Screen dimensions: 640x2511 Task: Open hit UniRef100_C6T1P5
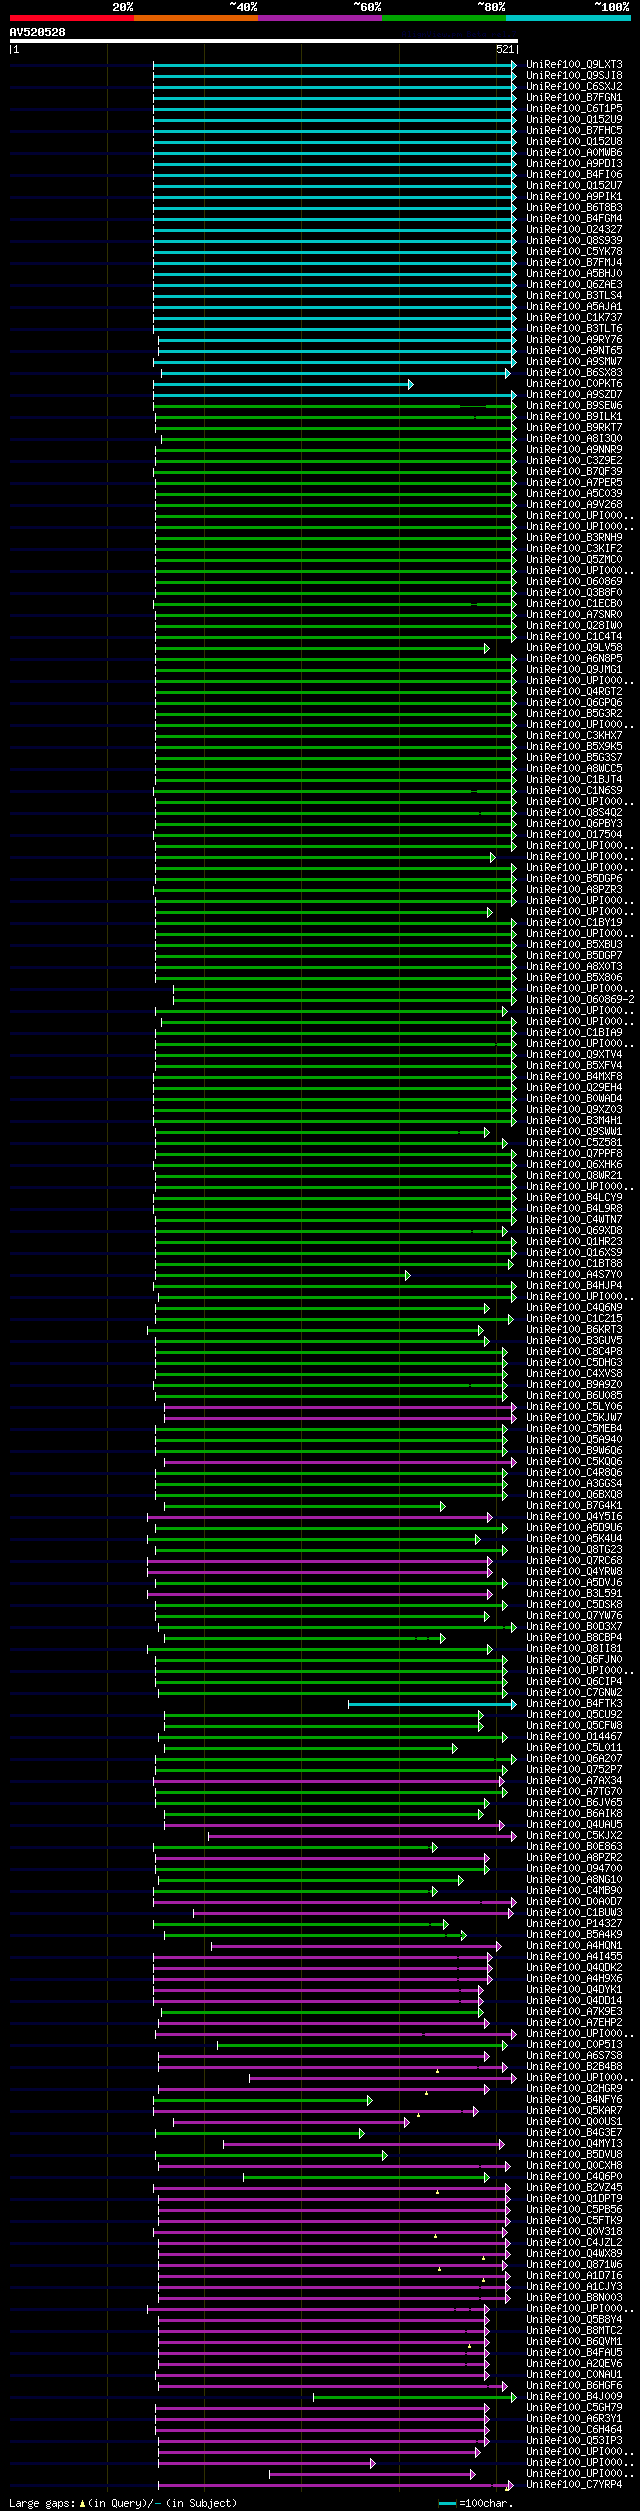pyautogui.click(x=574, y=109)
